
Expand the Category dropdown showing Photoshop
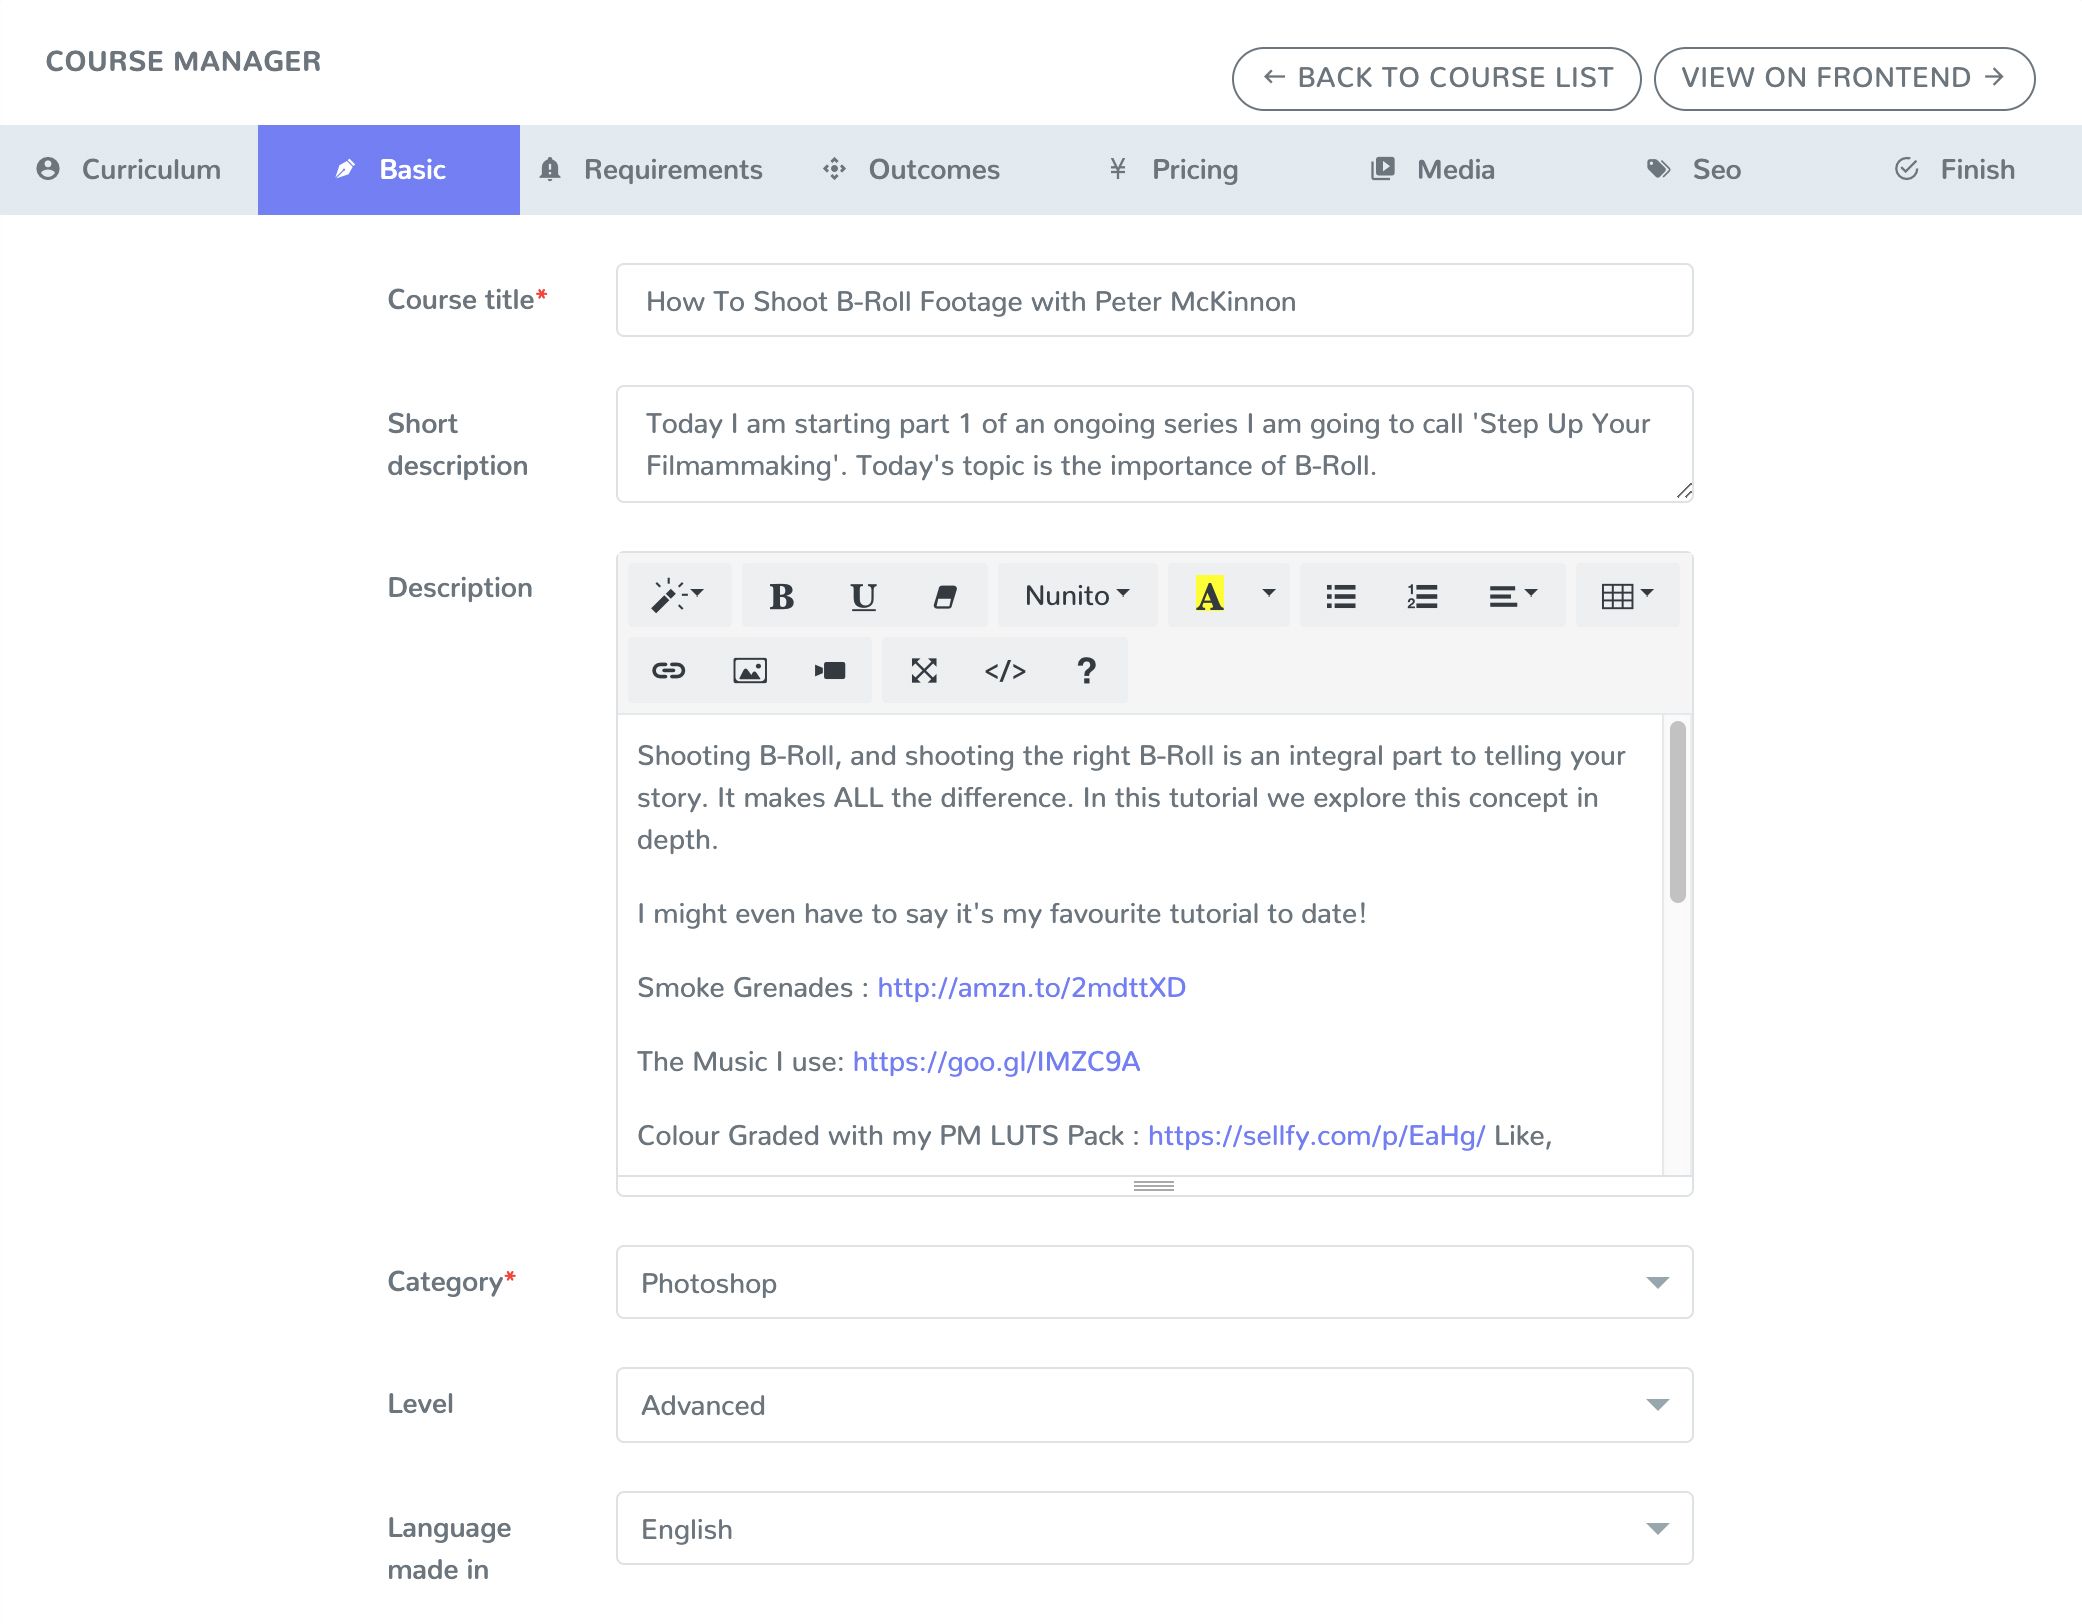point(1154,1283)
